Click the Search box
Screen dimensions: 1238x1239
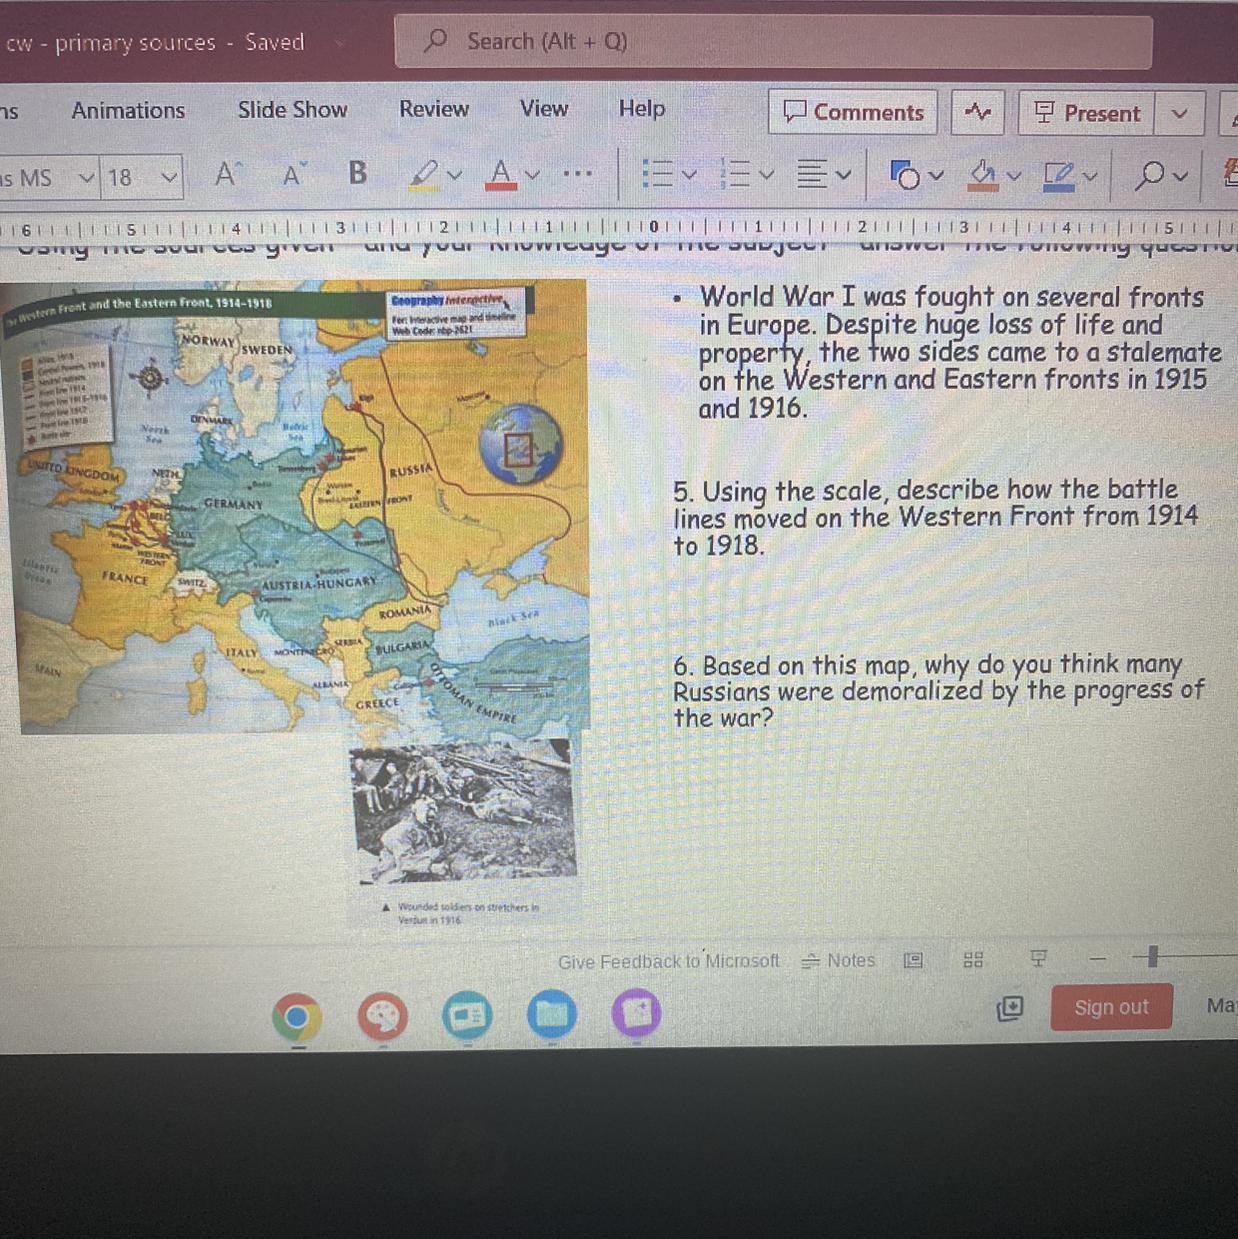tap(772, 41)
